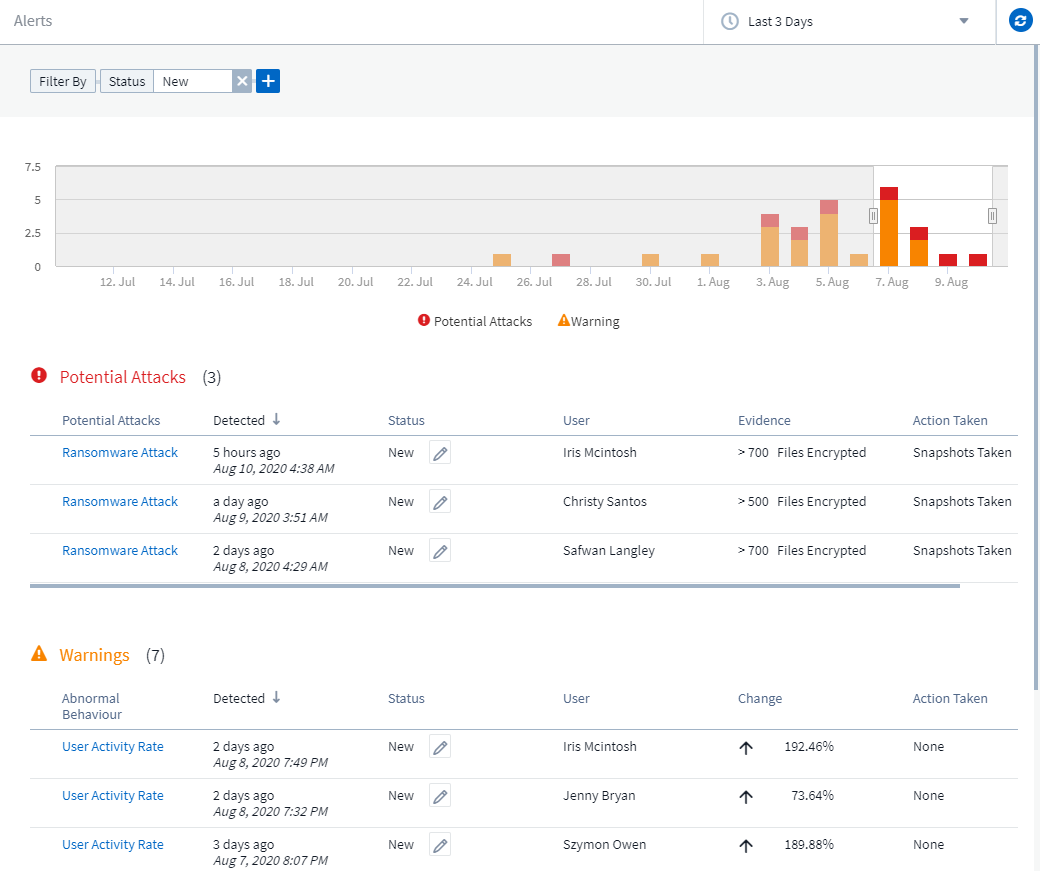The width and height of the screenshot is (1040, 871).
Task: Click the left chart range handle
Action: coord(873,215)
